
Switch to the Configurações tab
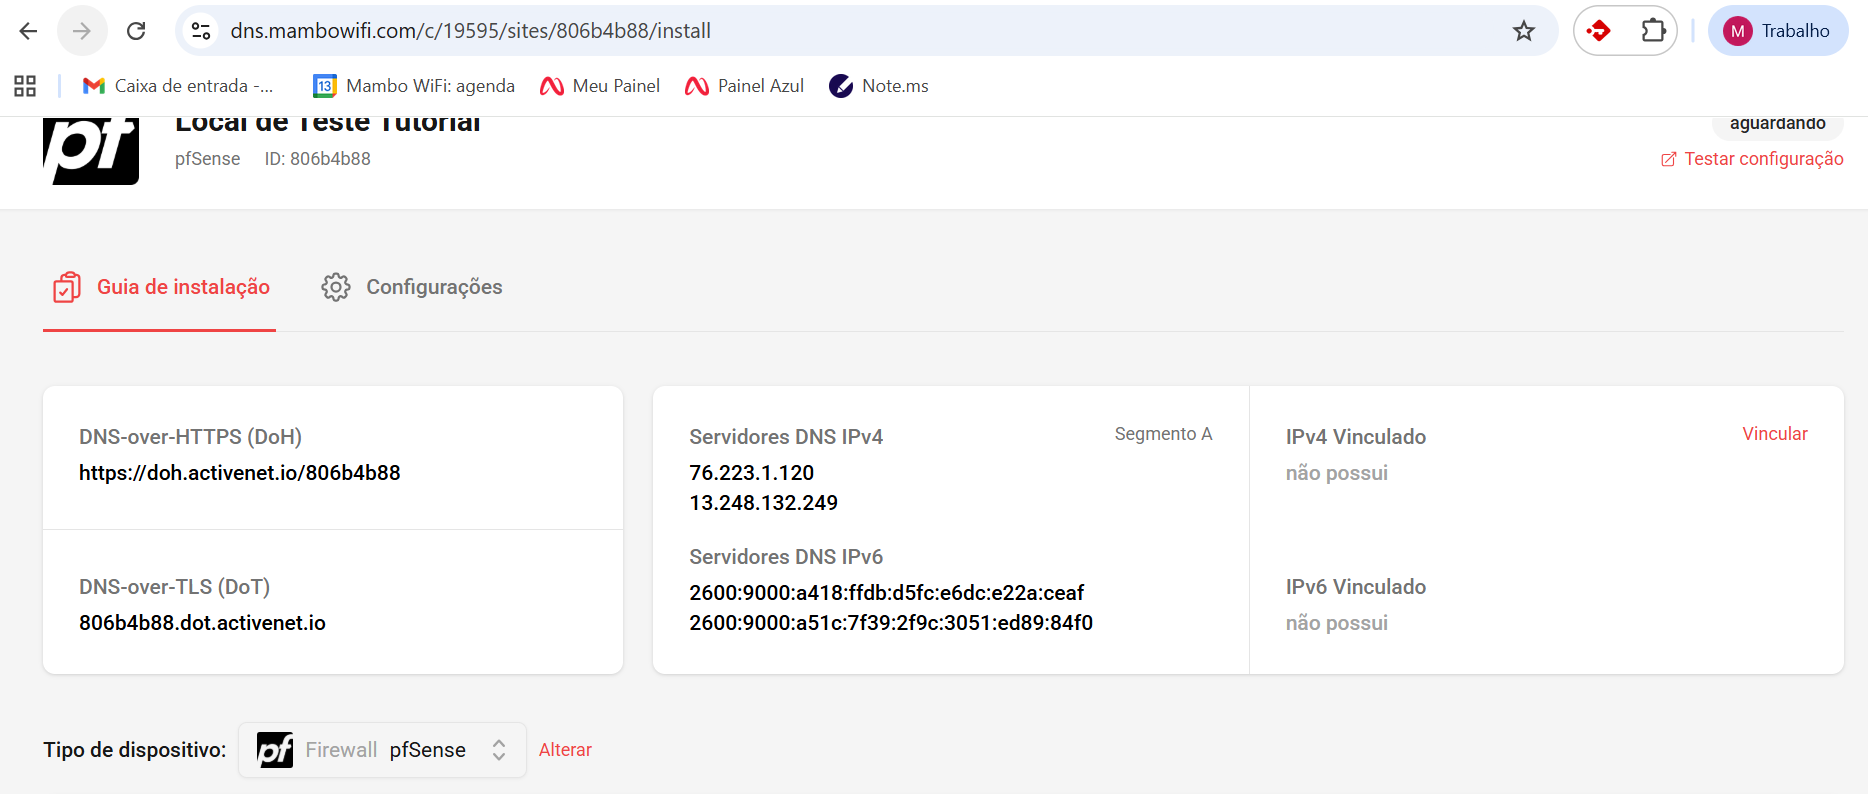[x=412, y=287]
